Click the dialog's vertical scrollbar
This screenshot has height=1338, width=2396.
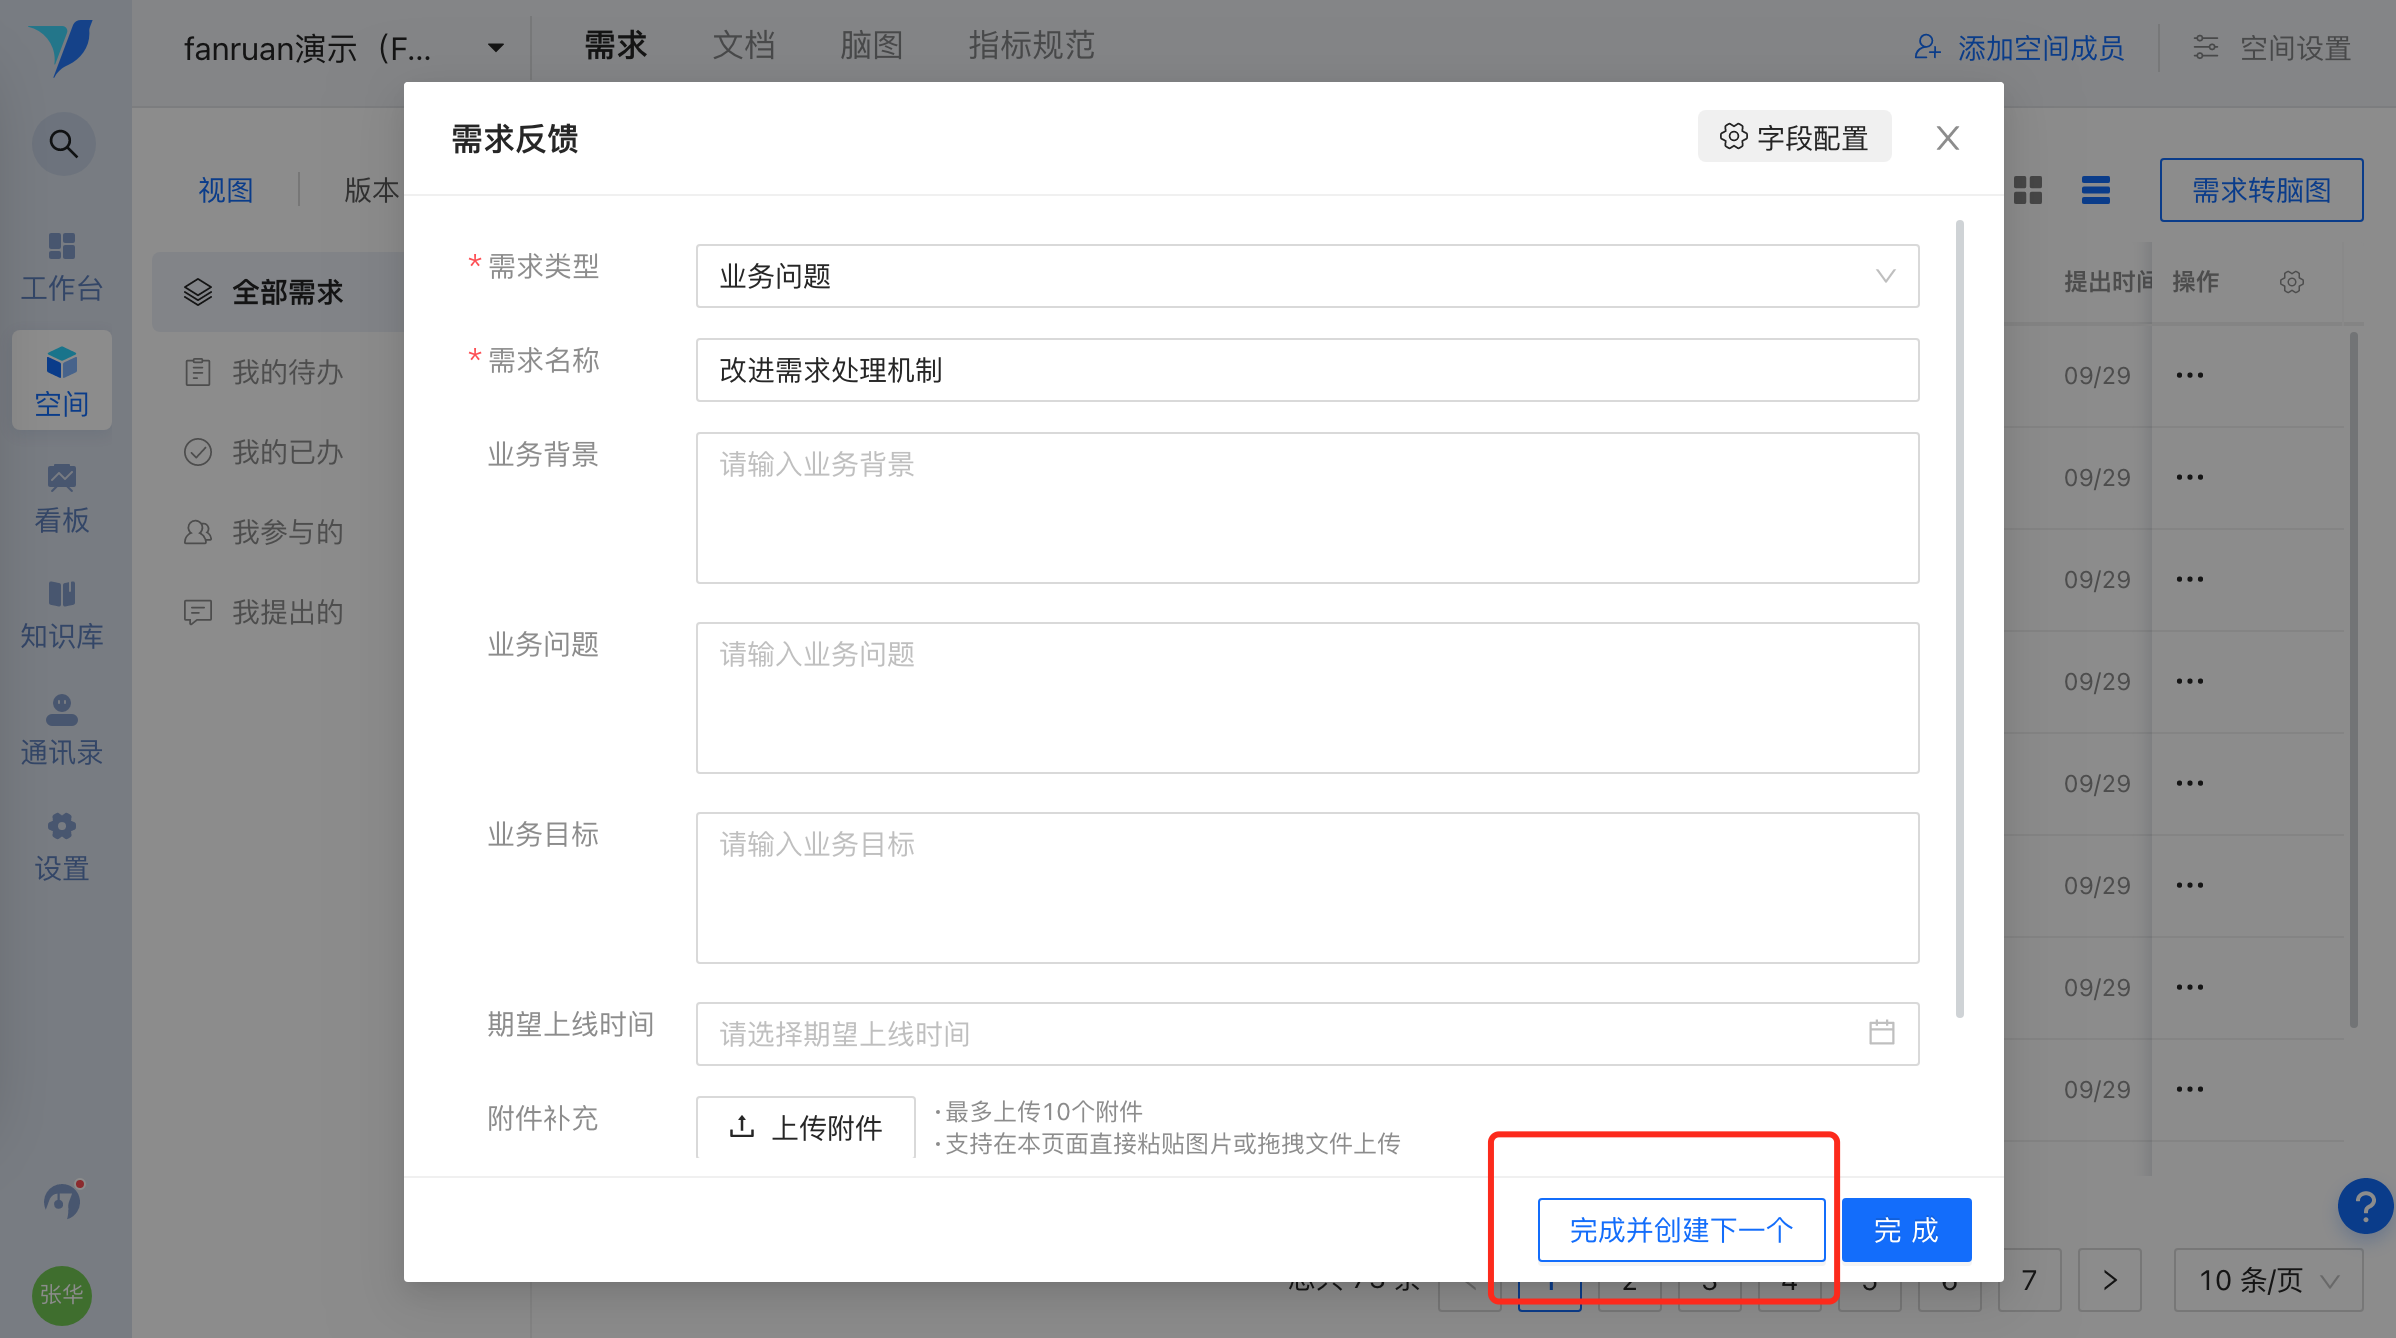click(x=1959, y=618)
